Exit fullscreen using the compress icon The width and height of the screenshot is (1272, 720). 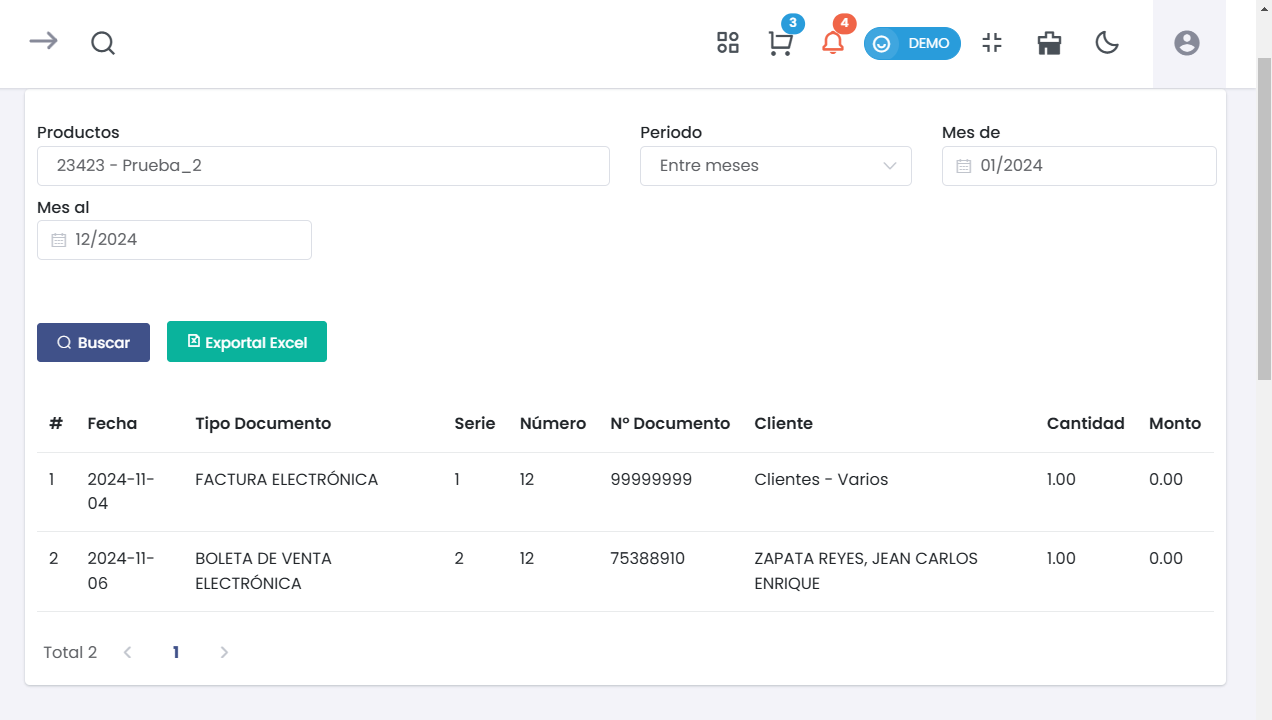[x=992, y=43]
